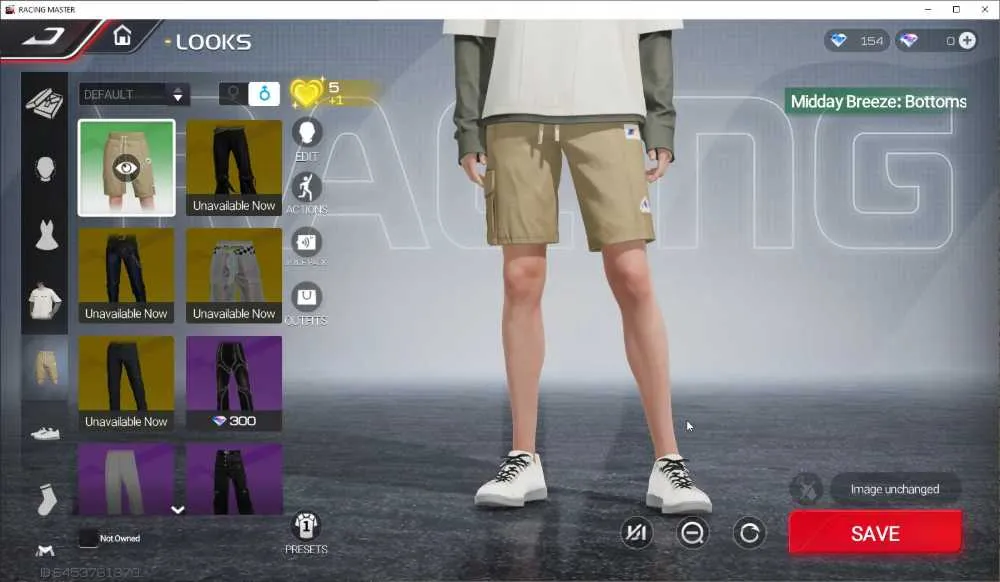Viewport: 1000px width, 582px height.
Task: Select the socks category in sidebar
Action: click(47, 499)
